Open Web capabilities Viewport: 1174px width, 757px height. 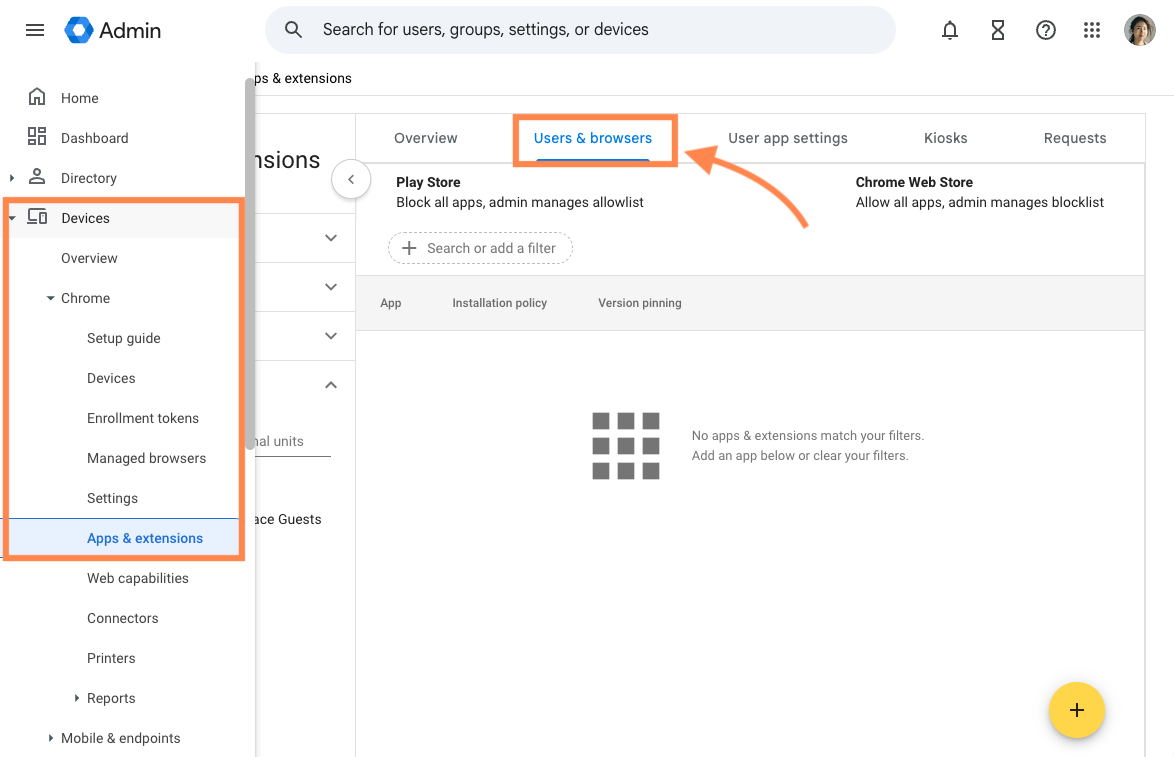click(x=138, y=578)
